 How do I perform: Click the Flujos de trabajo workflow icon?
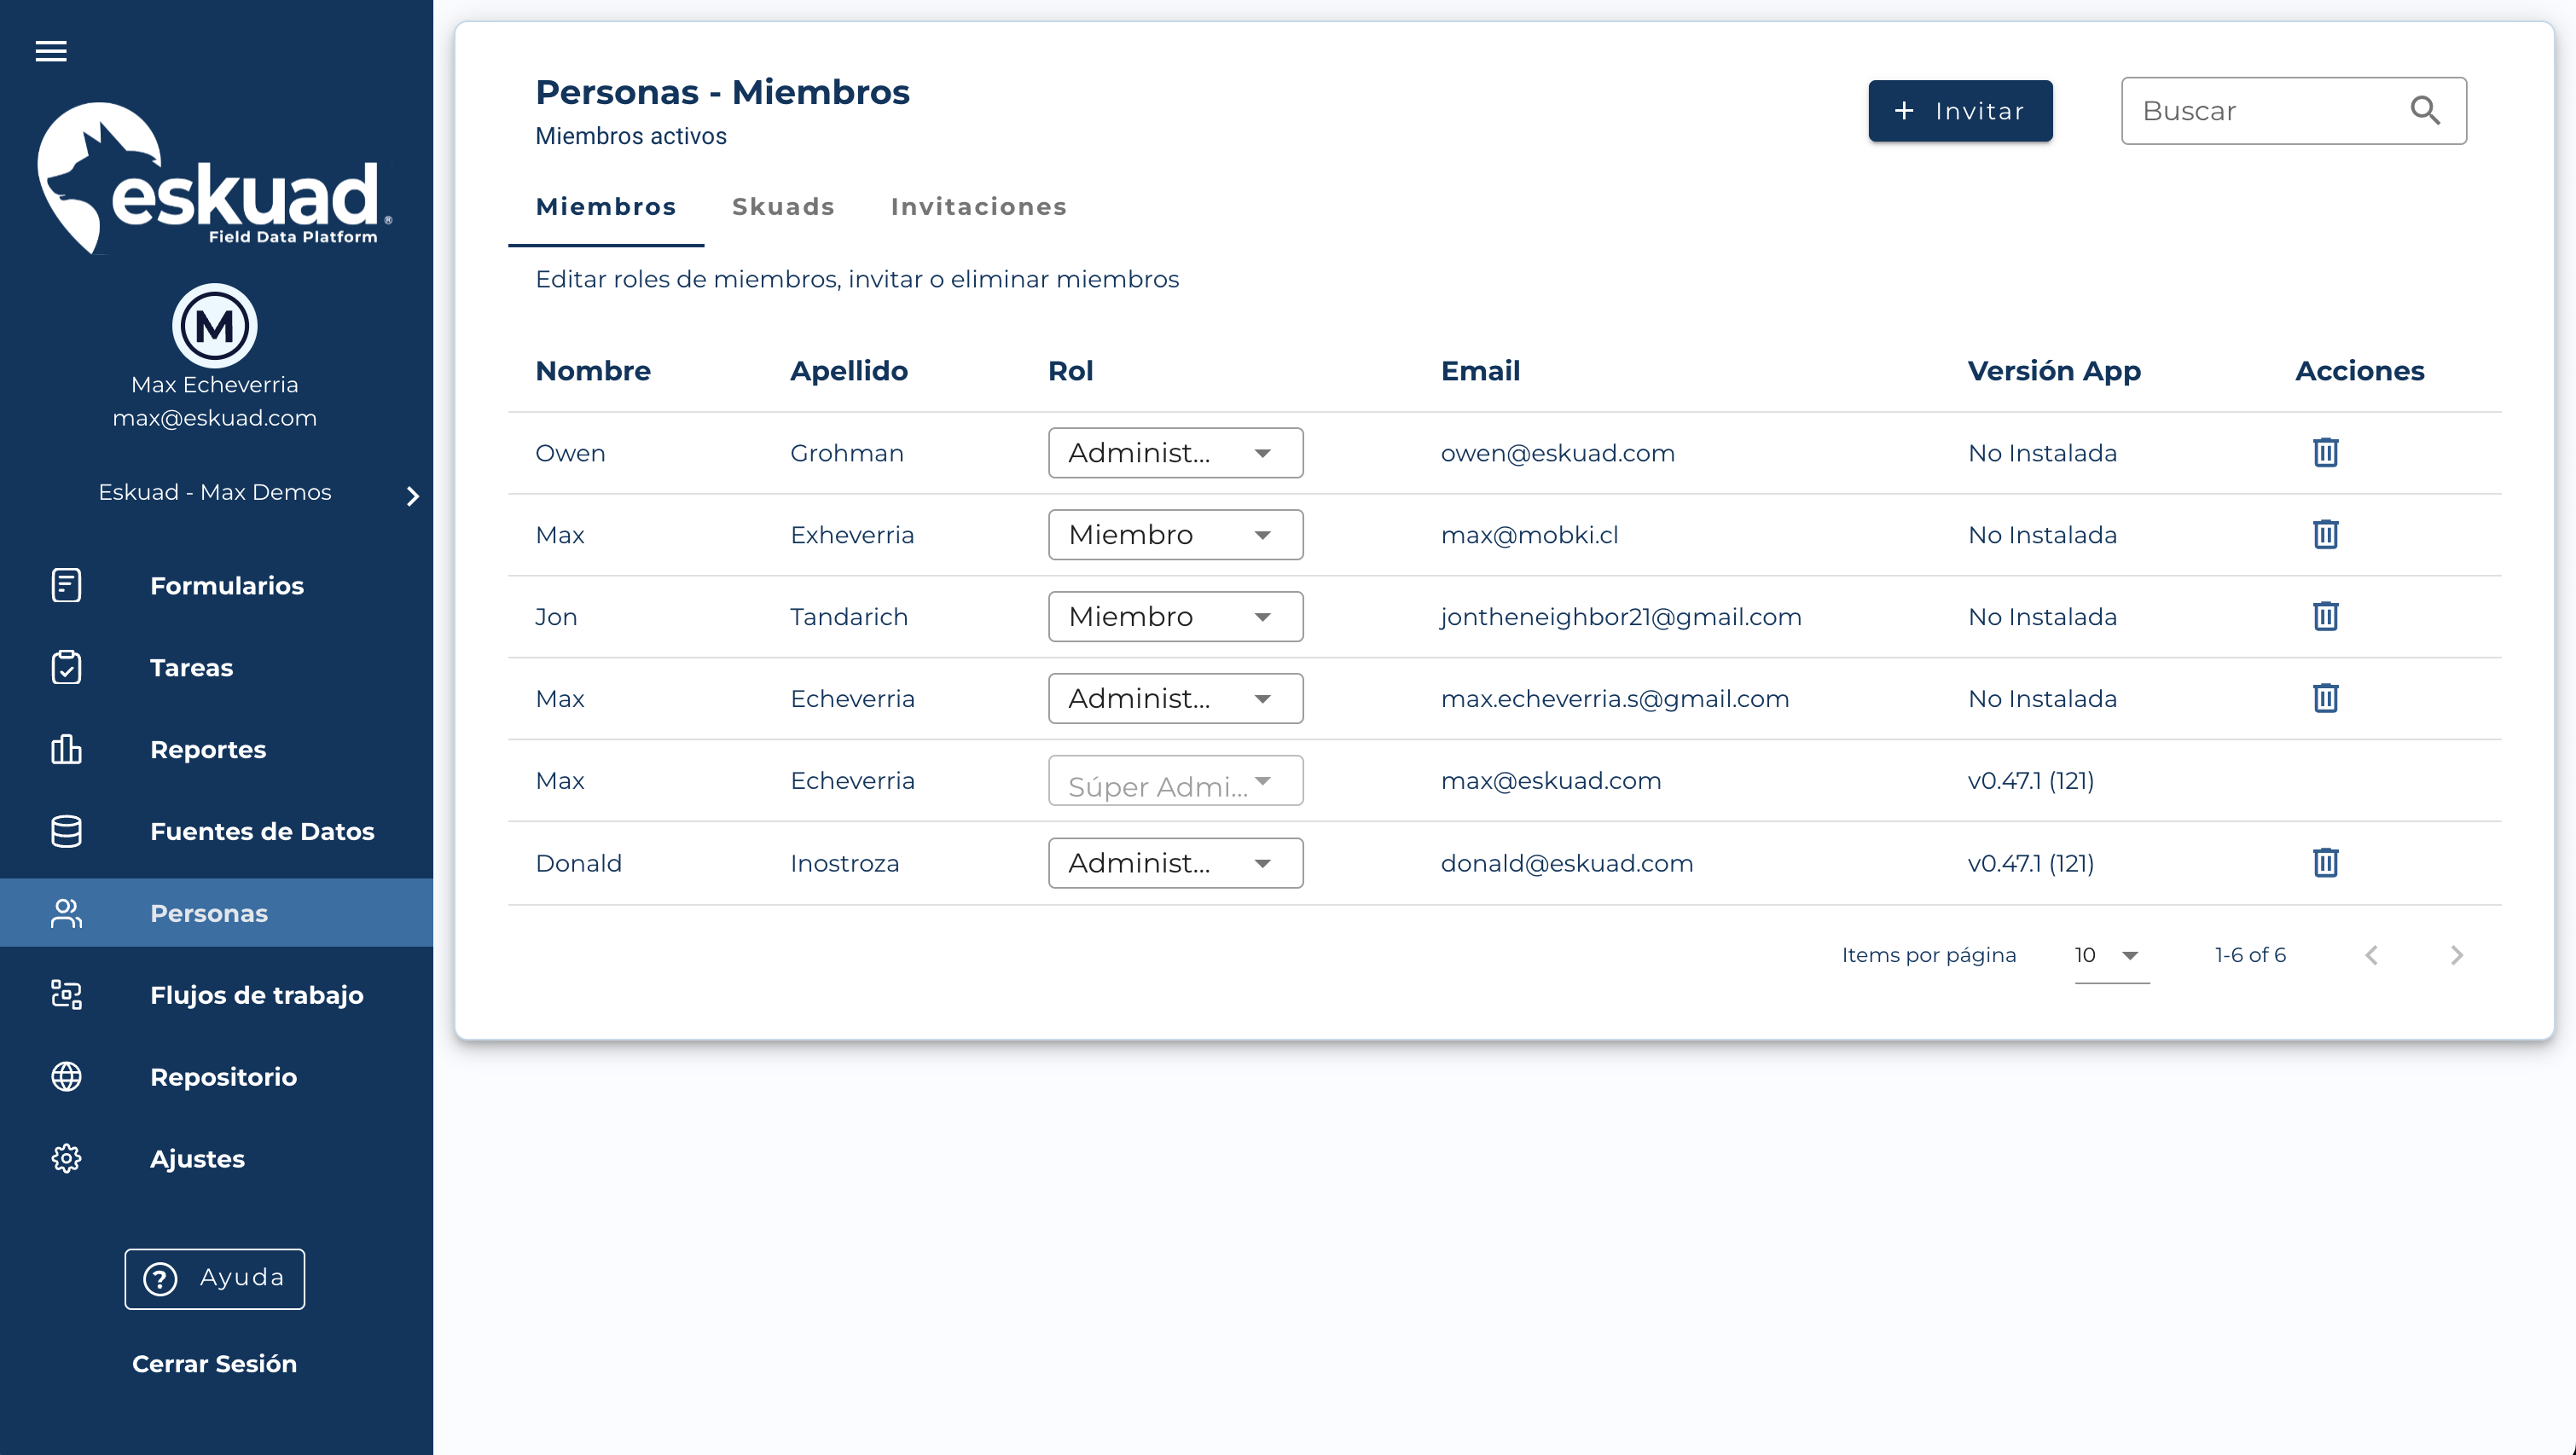[66, 995]
